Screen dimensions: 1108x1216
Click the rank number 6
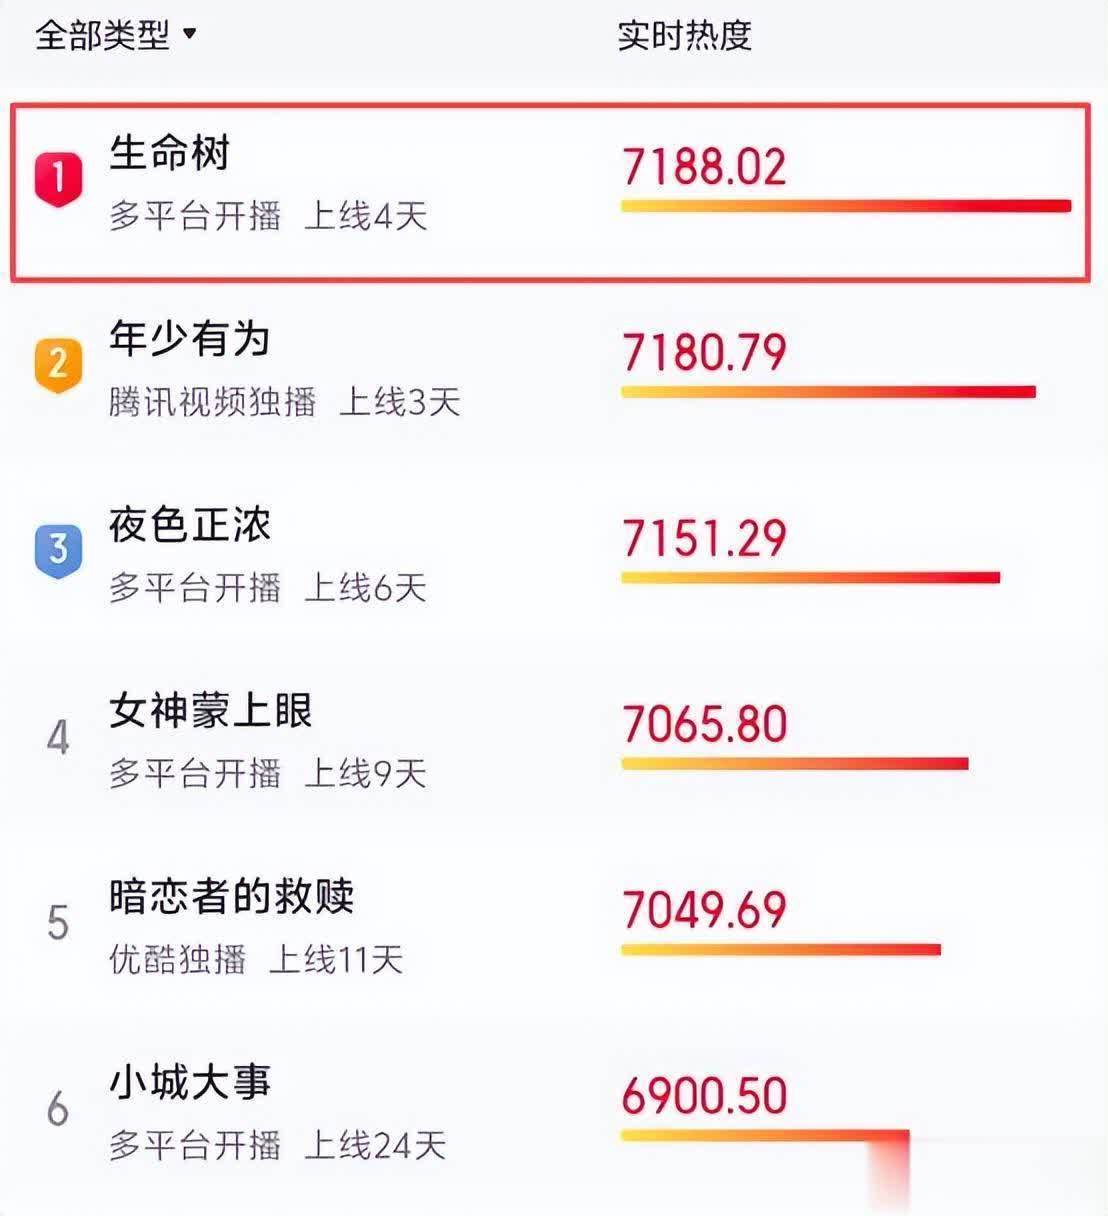[58, 1109]
